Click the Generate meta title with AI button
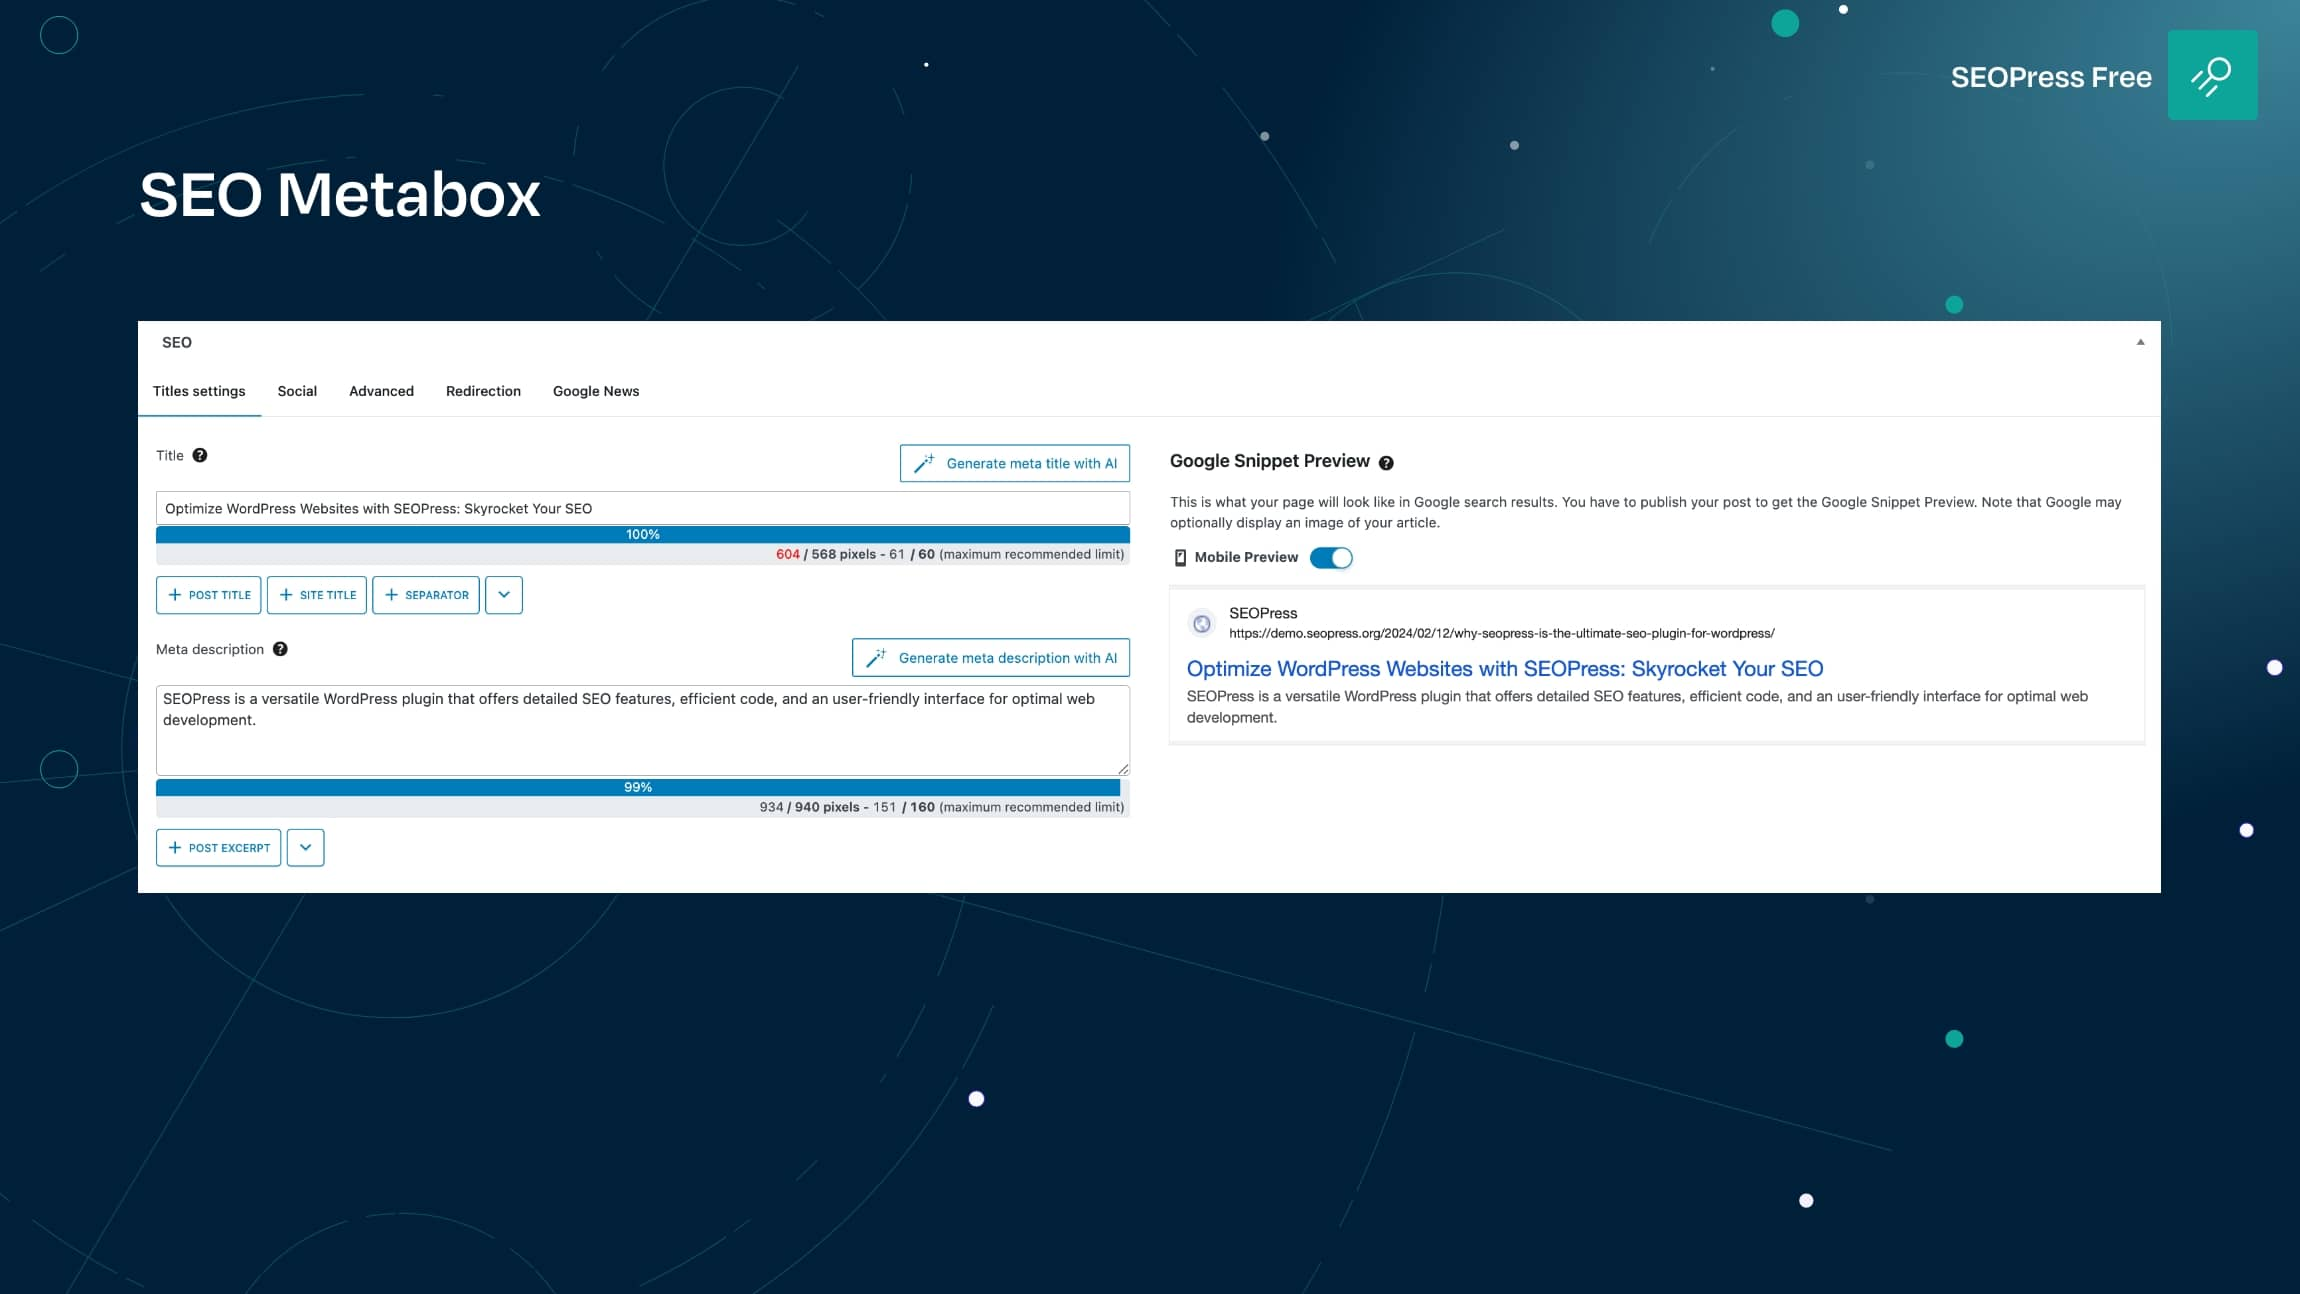 (1013, 463)
